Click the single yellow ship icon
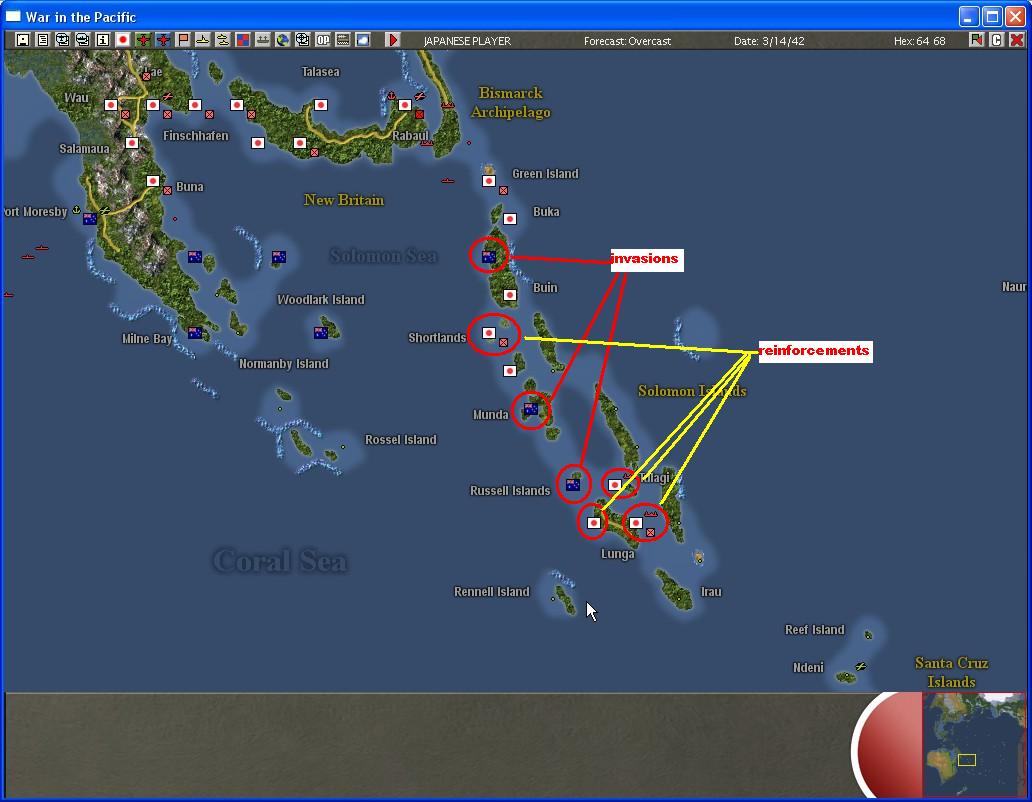This screenshot has height=802, width=1032. [x=203, y=40]
